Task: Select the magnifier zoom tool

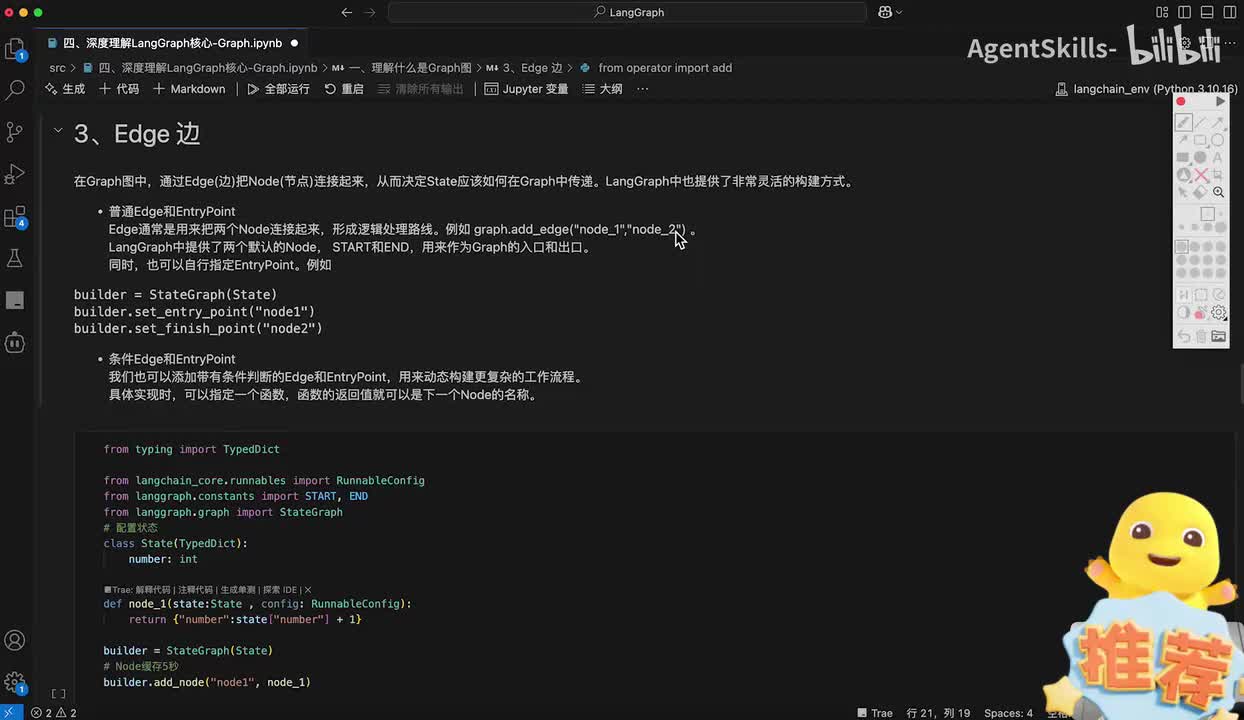Action: tap(1218, 192)
